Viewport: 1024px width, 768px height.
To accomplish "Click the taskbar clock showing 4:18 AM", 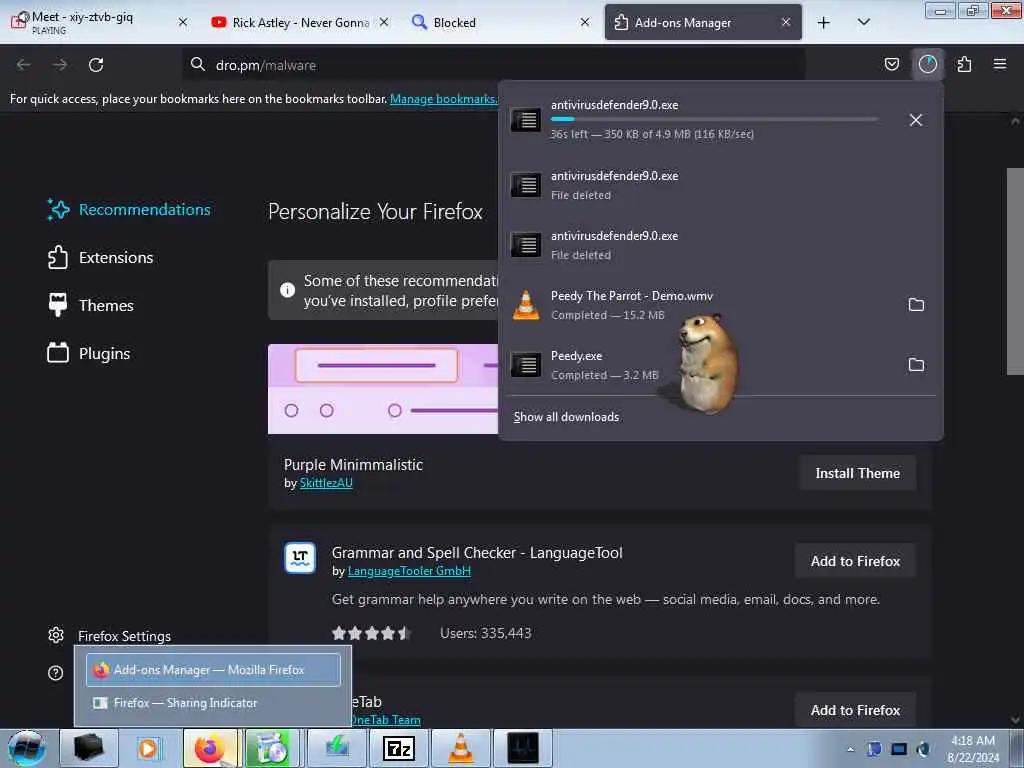I will [x=972, y=749].
